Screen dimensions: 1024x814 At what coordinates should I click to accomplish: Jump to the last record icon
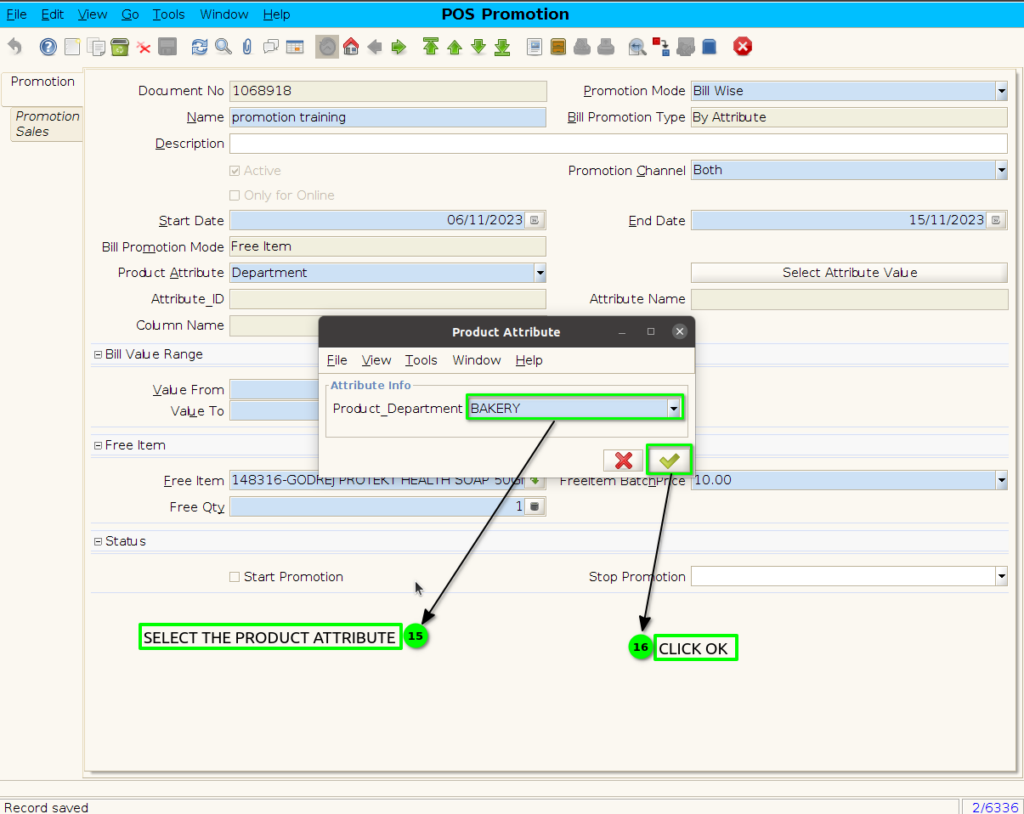pyautogui.click(x=502, y=46)
